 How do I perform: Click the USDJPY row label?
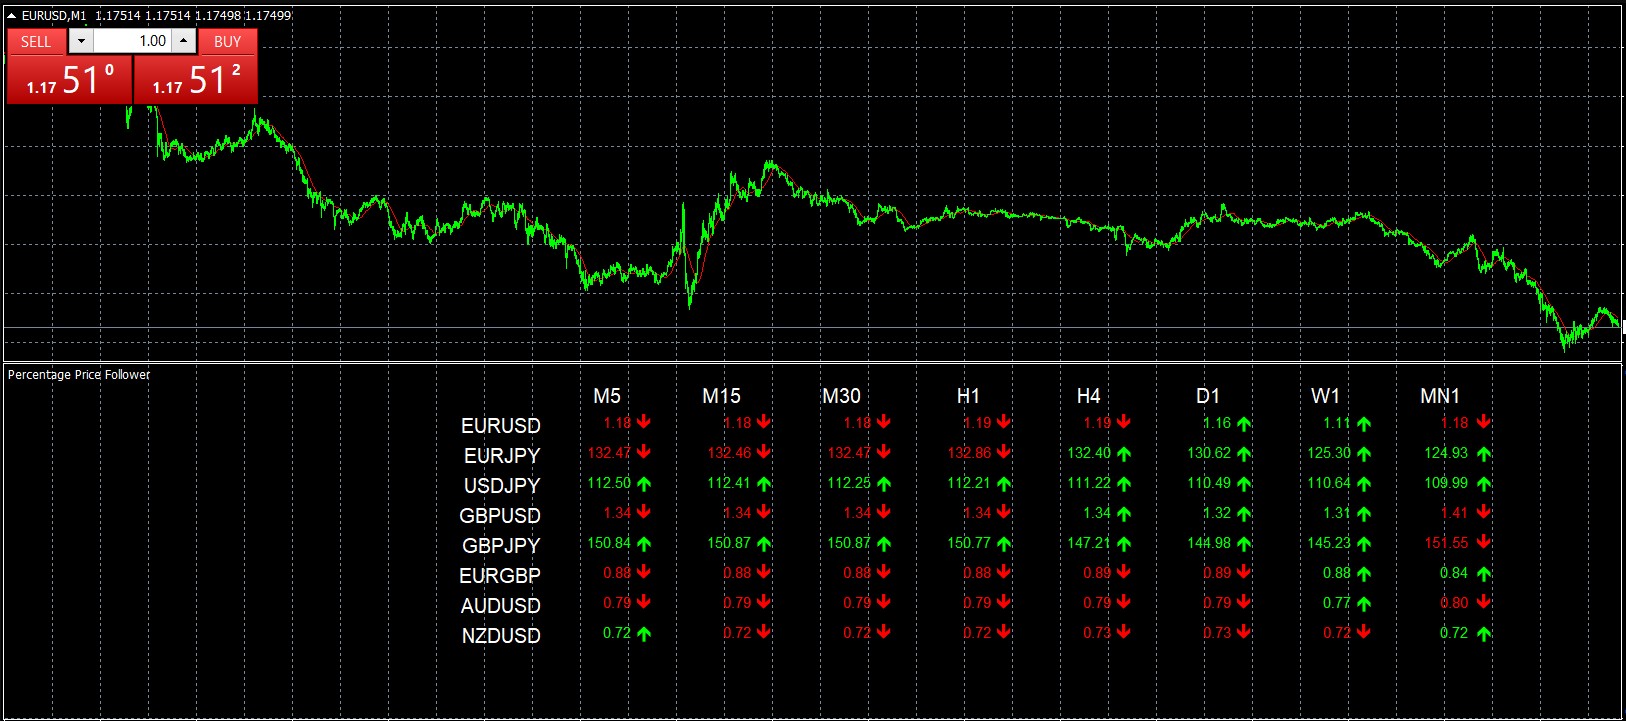(x=502, y=486)
